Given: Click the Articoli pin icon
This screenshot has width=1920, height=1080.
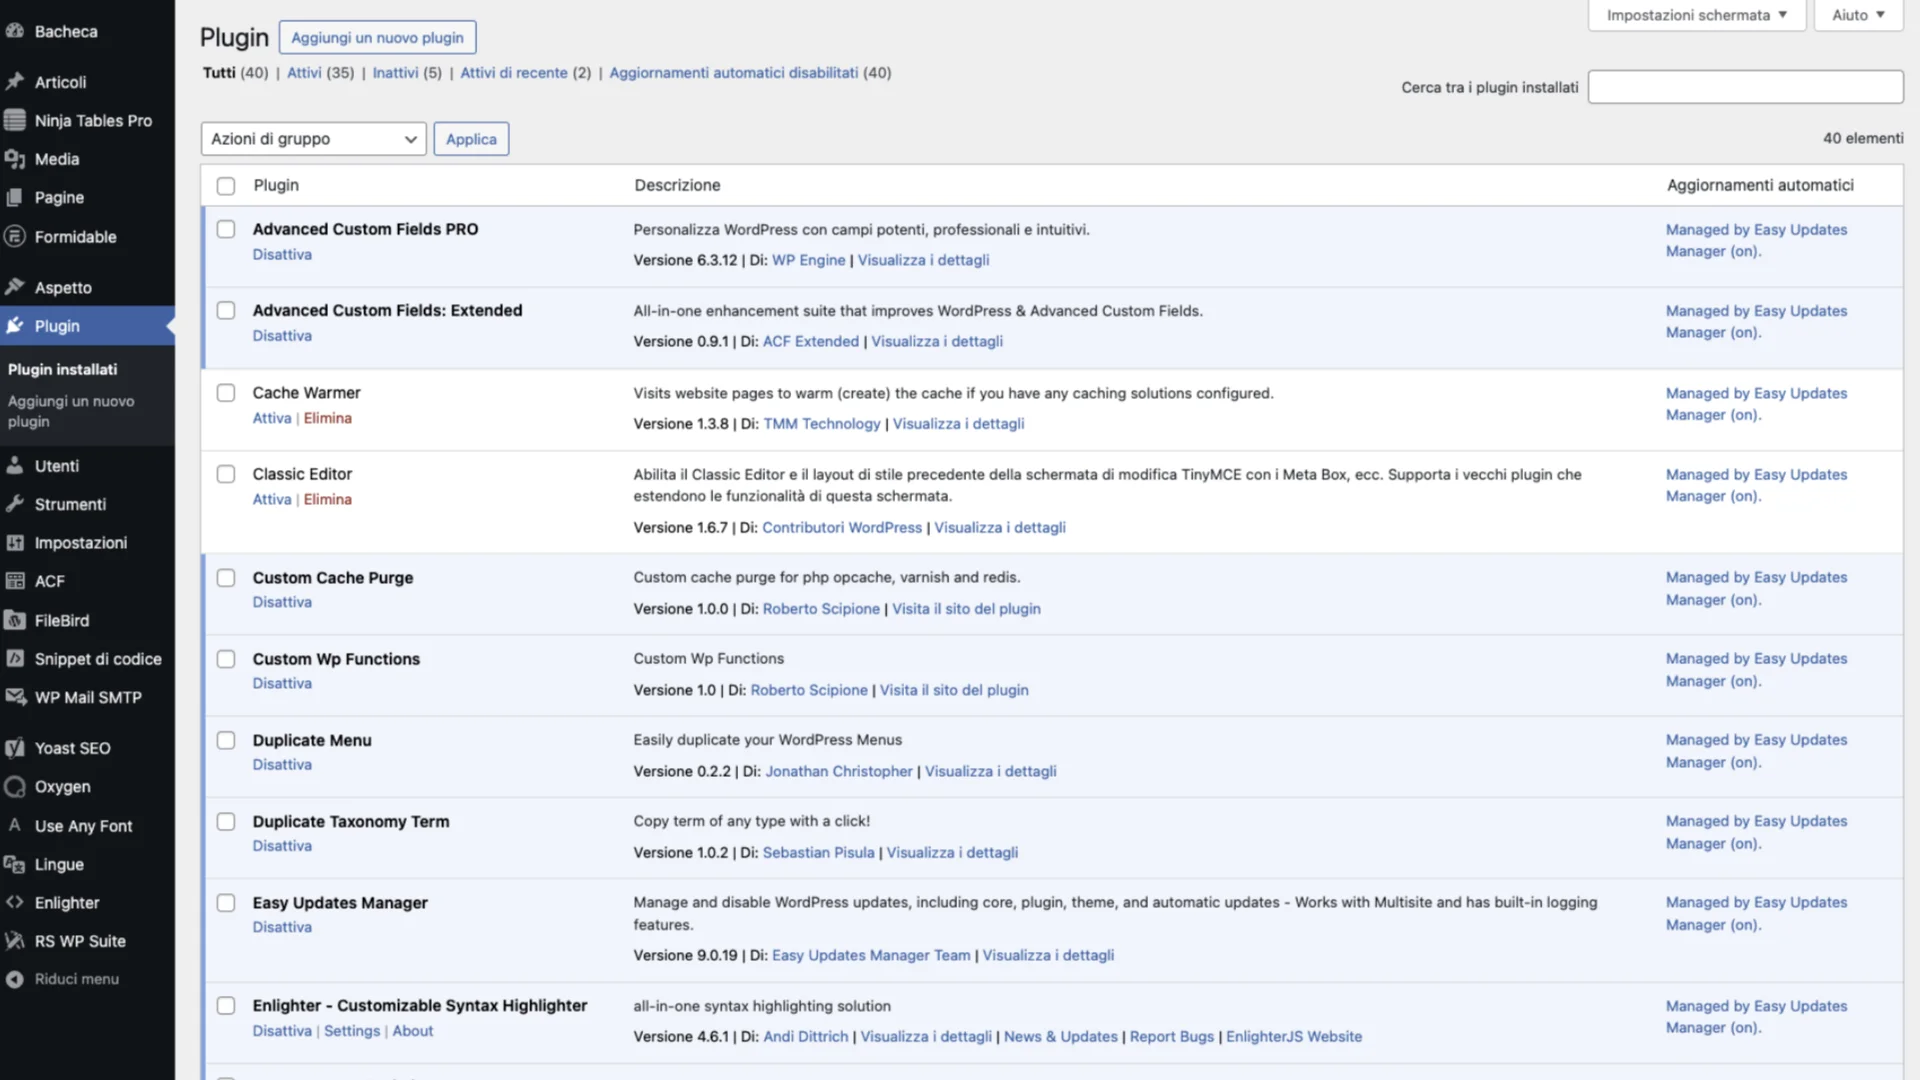Looking at the screenshot, I should coord(15,82).
